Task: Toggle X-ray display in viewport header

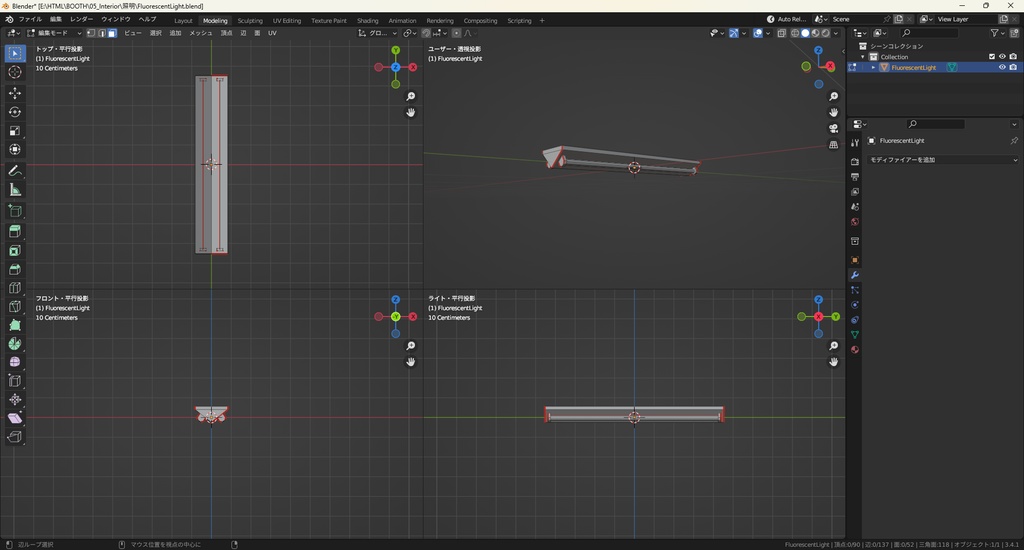Action: 780,33
